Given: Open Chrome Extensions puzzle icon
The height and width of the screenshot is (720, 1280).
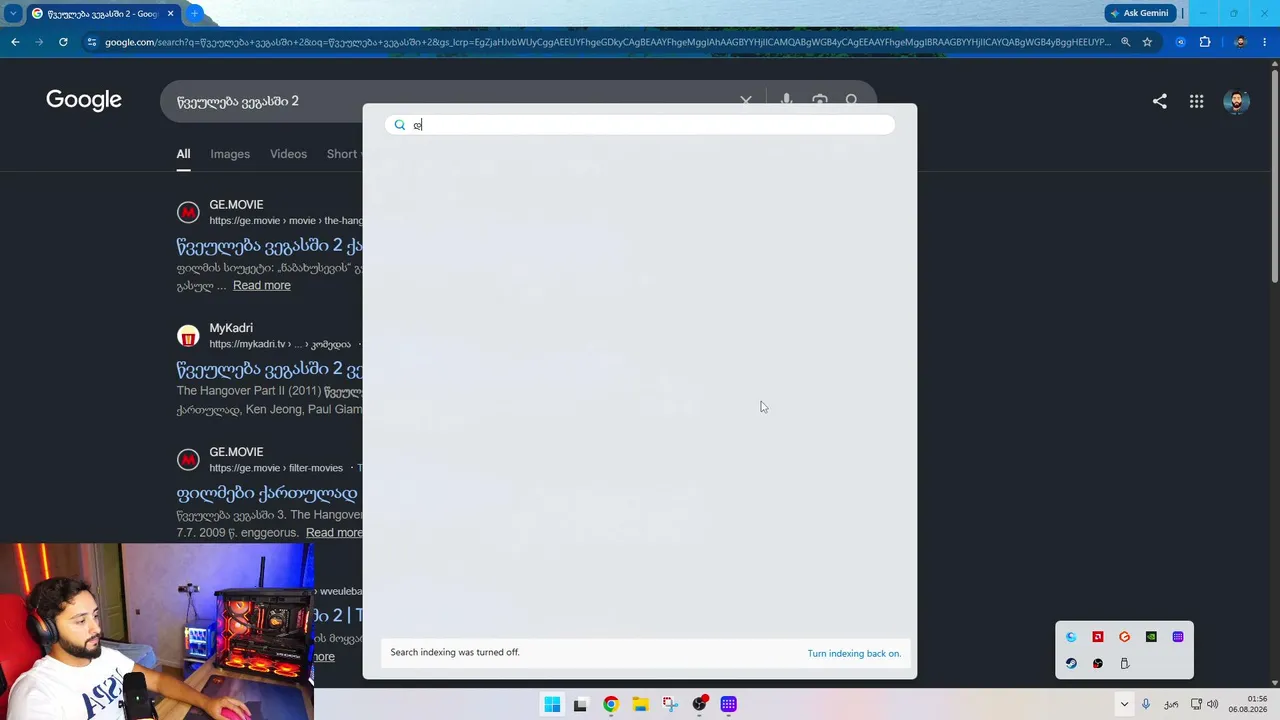Looking at the screenshot, I should [x=1205, y=42].
